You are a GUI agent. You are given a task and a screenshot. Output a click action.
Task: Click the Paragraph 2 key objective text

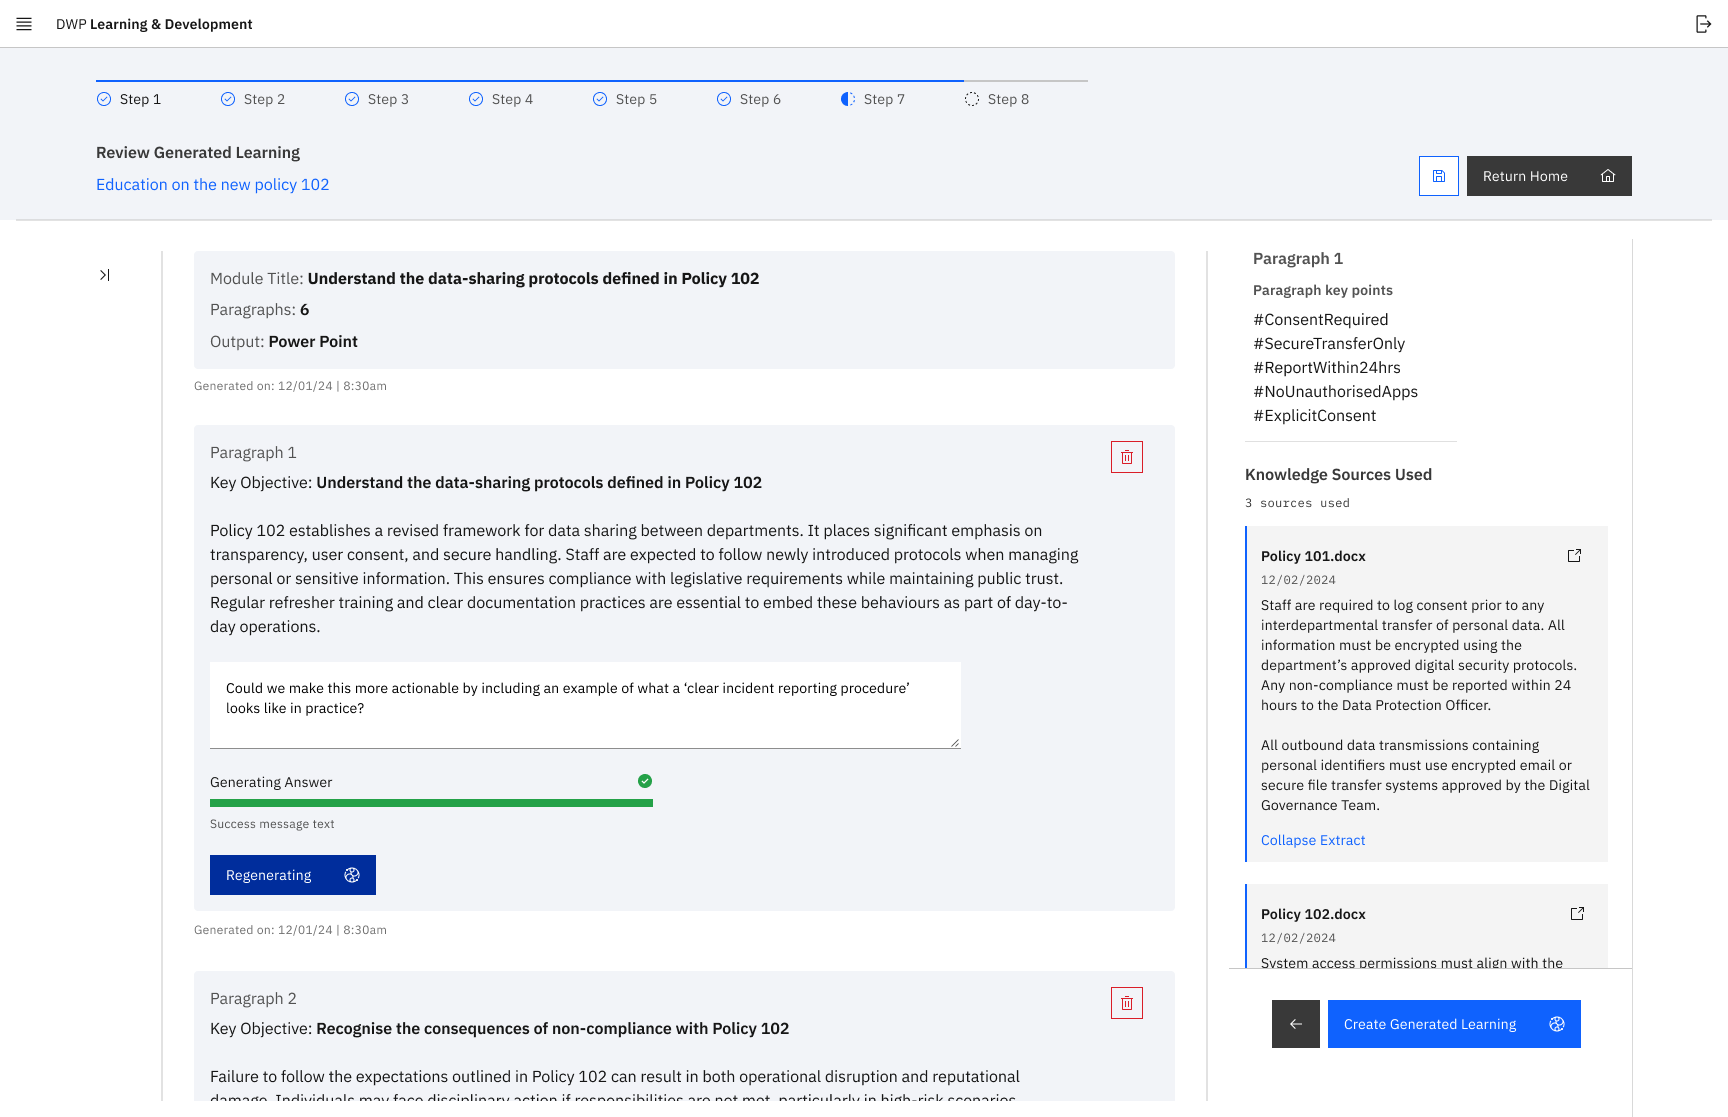tap(499, 1029)
